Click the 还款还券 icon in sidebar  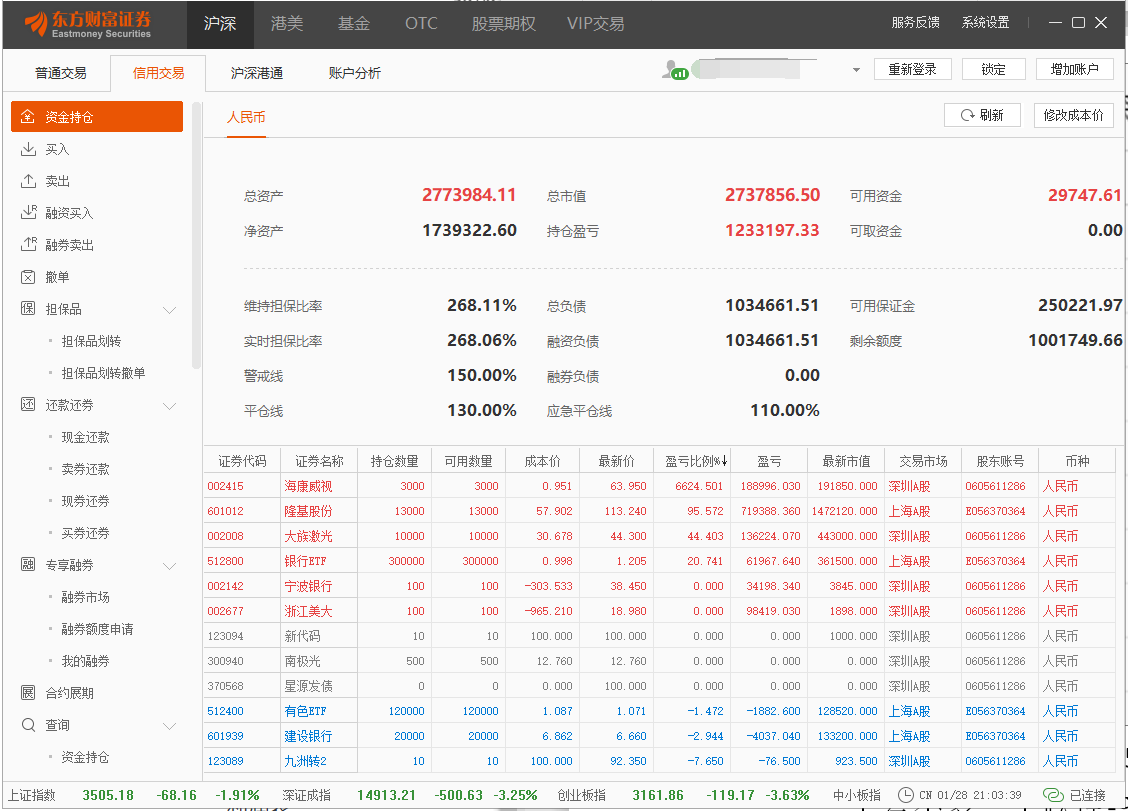pyautogui.click(x=28, y=404)
